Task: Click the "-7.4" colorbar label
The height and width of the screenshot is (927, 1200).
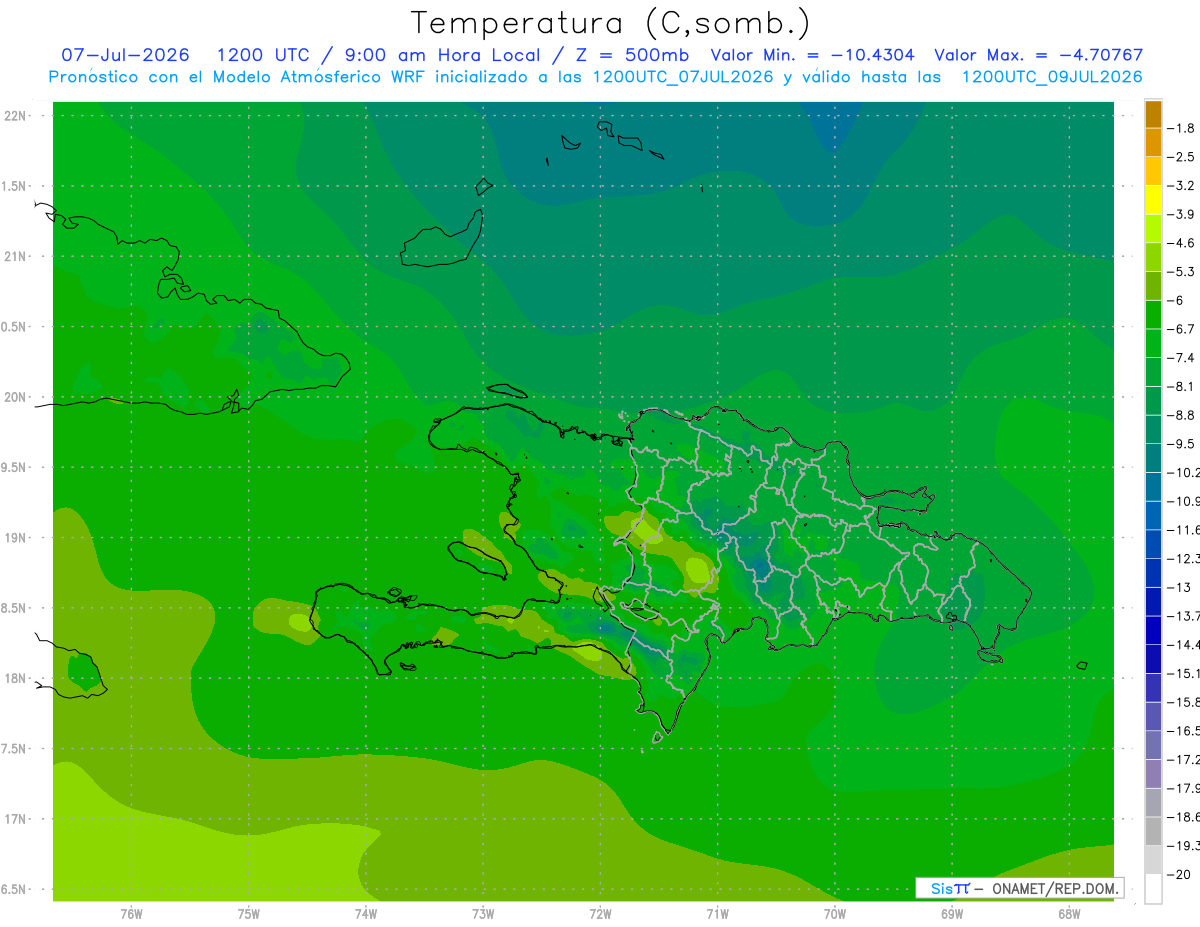Action: click(x=1181, y=357)
